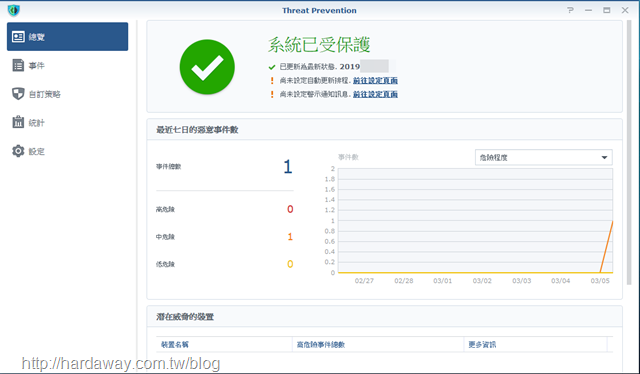The image size is (640, 374).
Task: Open settings link for auto update schedule
Action: 375,80
